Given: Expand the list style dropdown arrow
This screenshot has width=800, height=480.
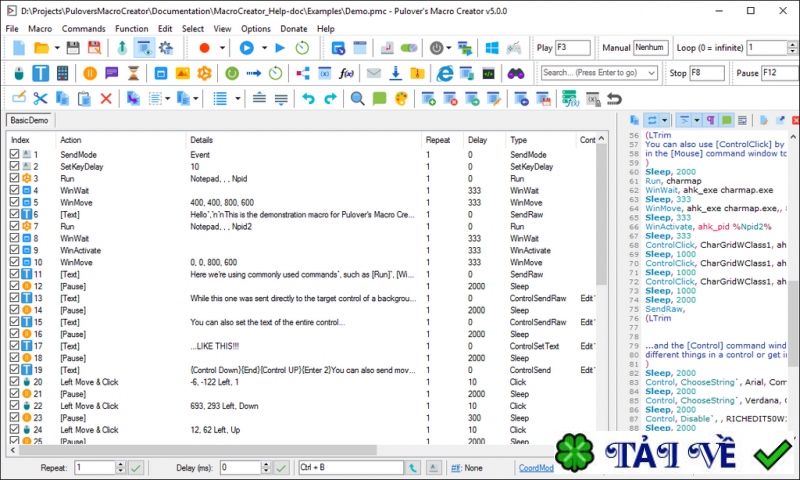Looking at the screenshot, I should pyautogui.click(x=238, y=98).
